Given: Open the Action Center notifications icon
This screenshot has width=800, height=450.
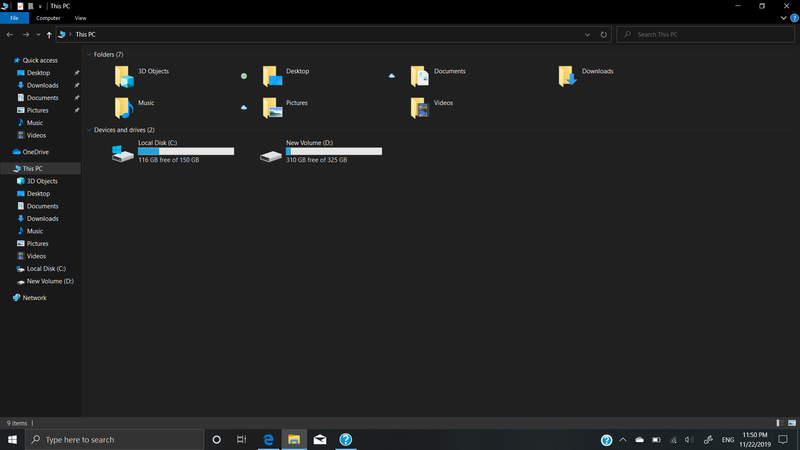Looking at the screenshot, I should [783, 439].
